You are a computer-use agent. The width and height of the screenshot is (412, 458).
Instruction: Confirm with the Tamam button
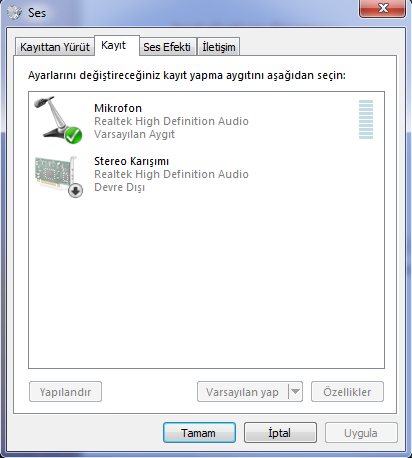[x=199, y=433]
